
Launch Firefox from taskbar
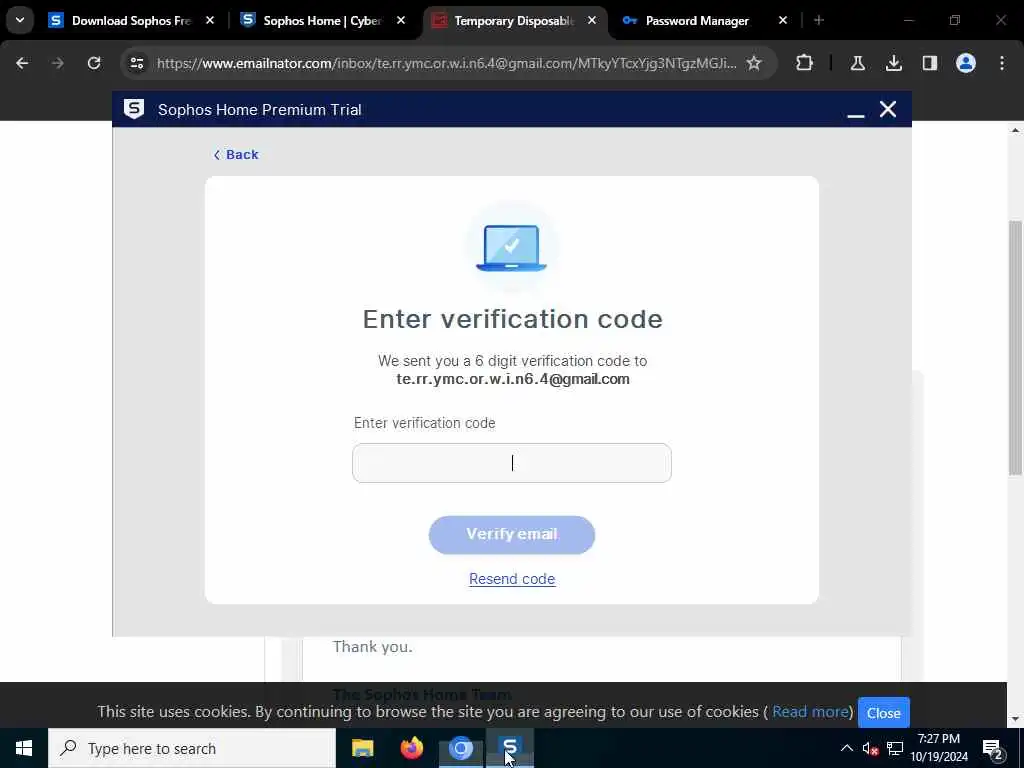(411, 748)
